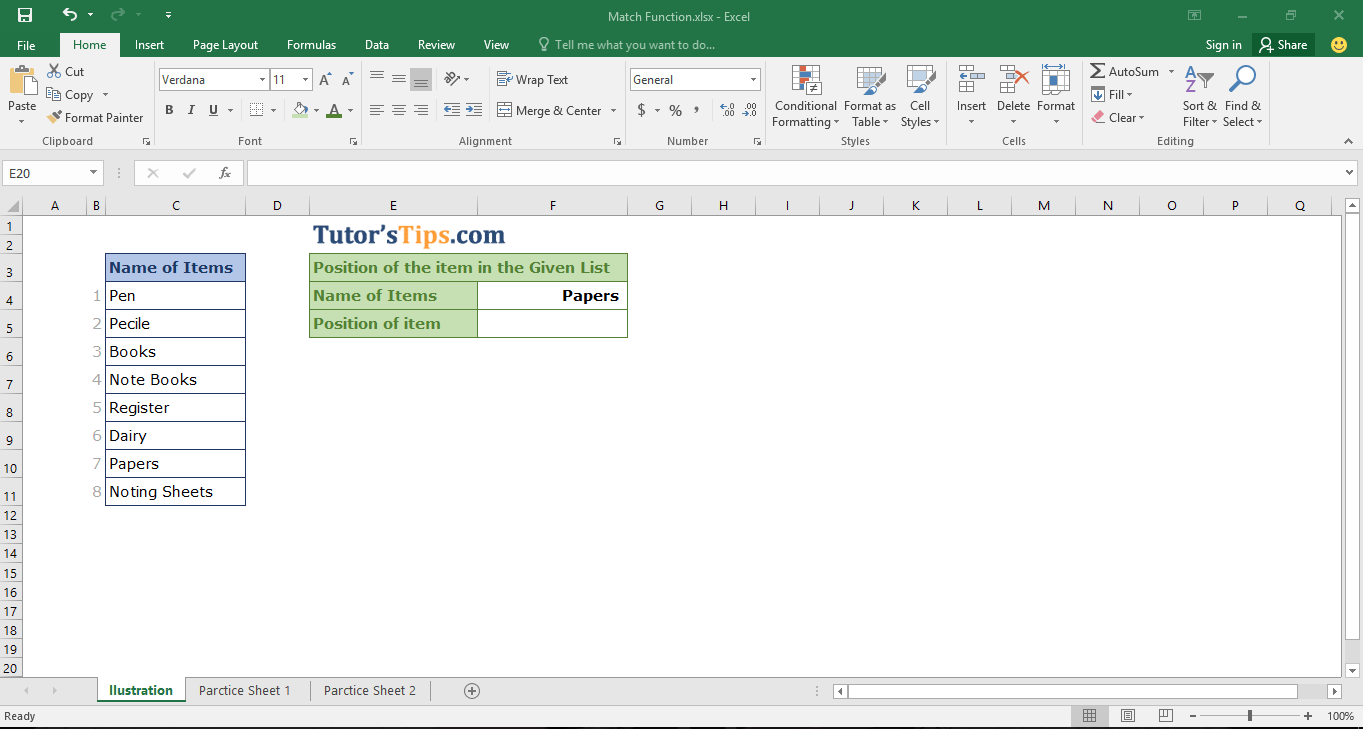Click Page Break Preview button in status bar

1166,716
